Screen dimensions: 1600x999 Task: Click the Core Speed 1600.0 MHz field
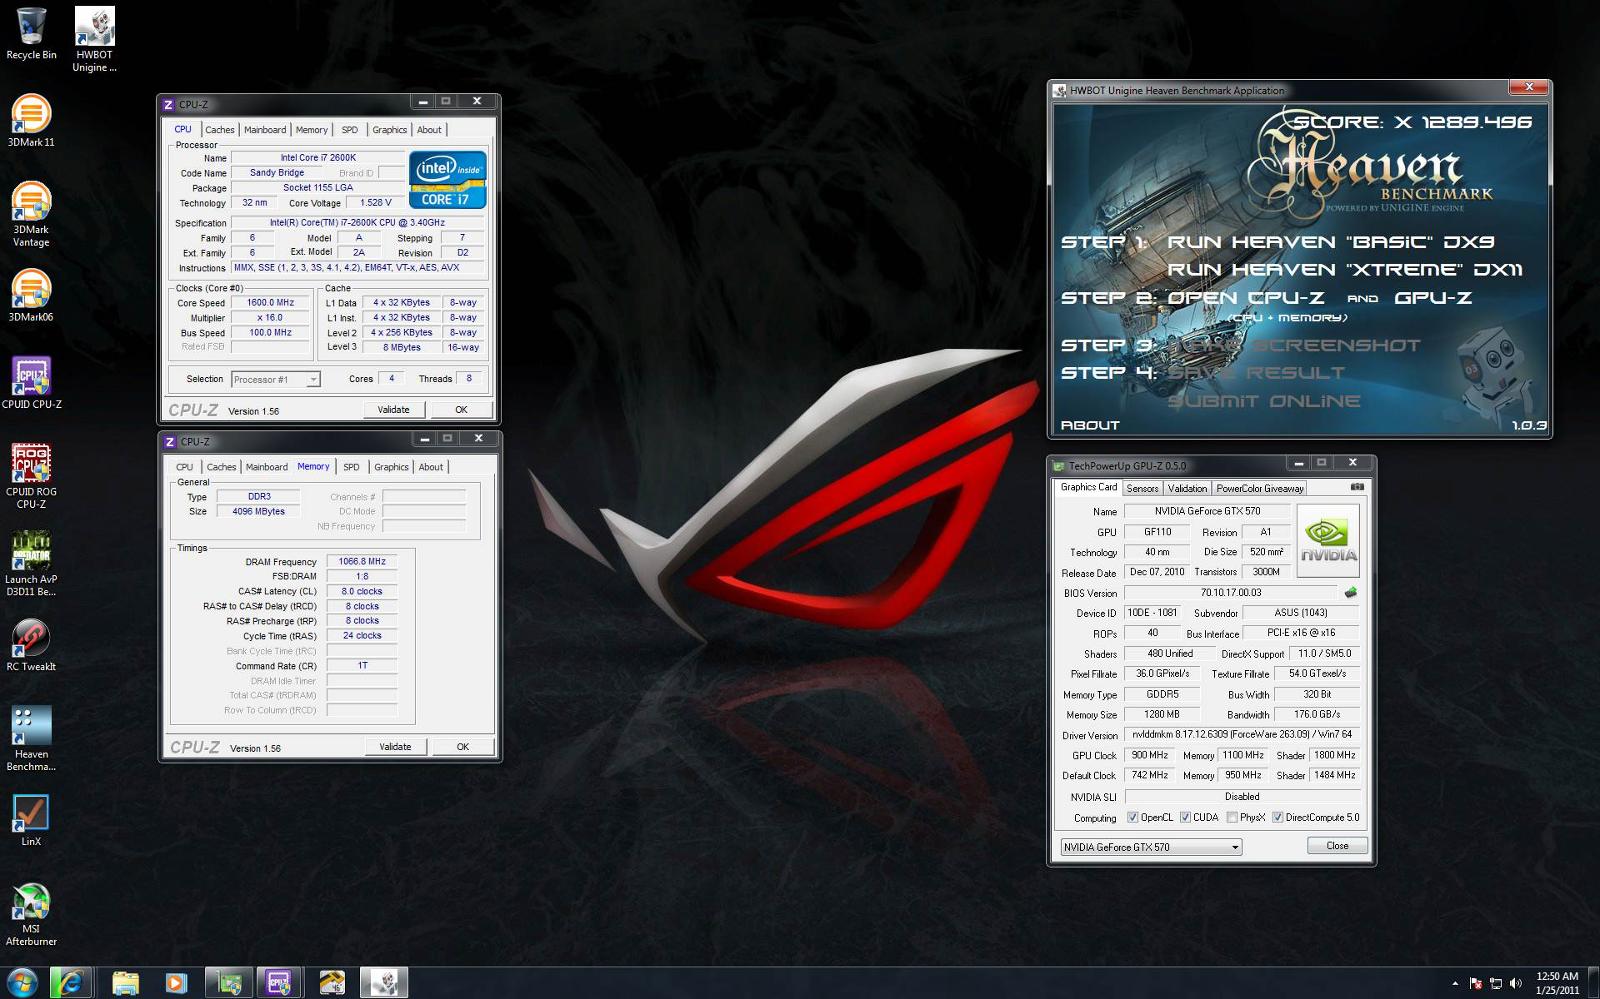tap(270, 303)
